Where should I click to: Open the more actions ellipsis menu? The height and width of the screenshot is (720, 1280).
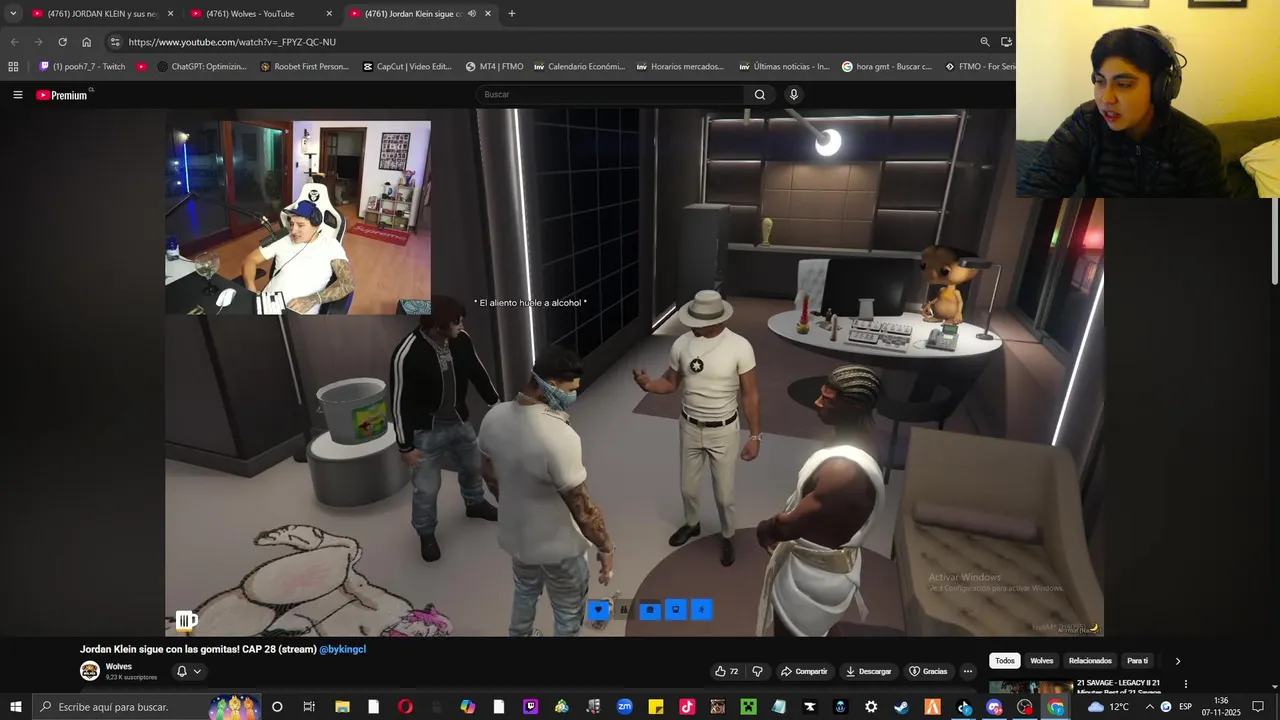967,671
